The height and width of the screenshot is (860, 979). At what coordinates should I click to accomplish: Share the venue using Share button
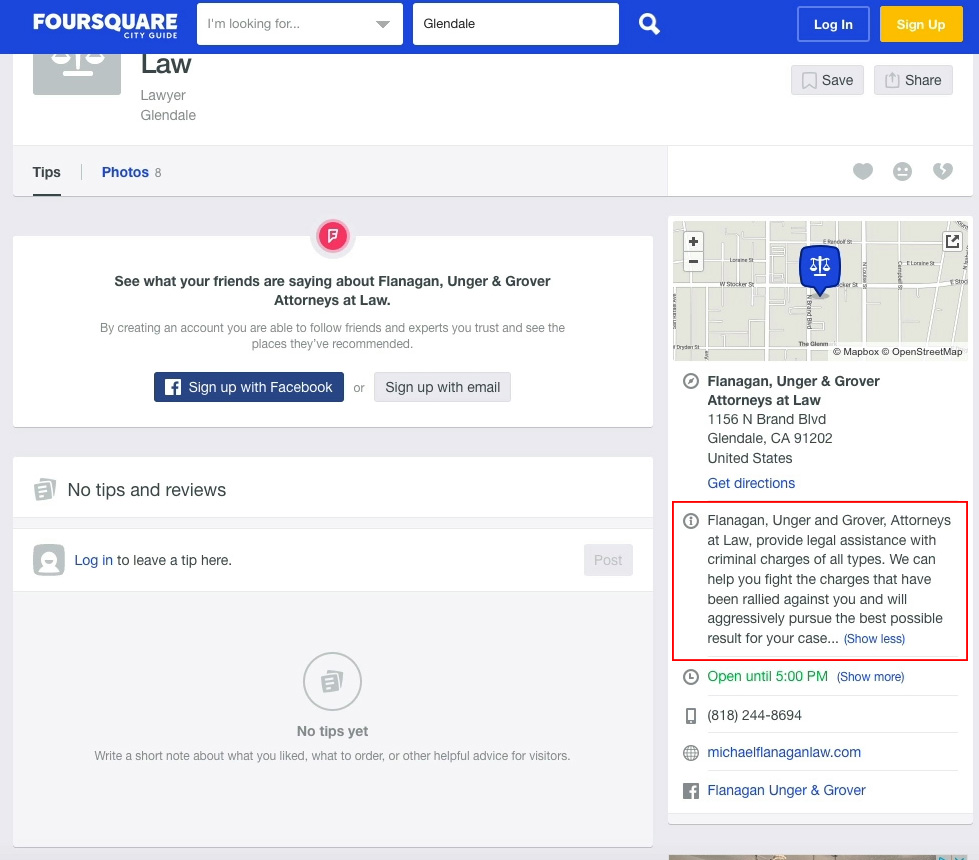913,80
